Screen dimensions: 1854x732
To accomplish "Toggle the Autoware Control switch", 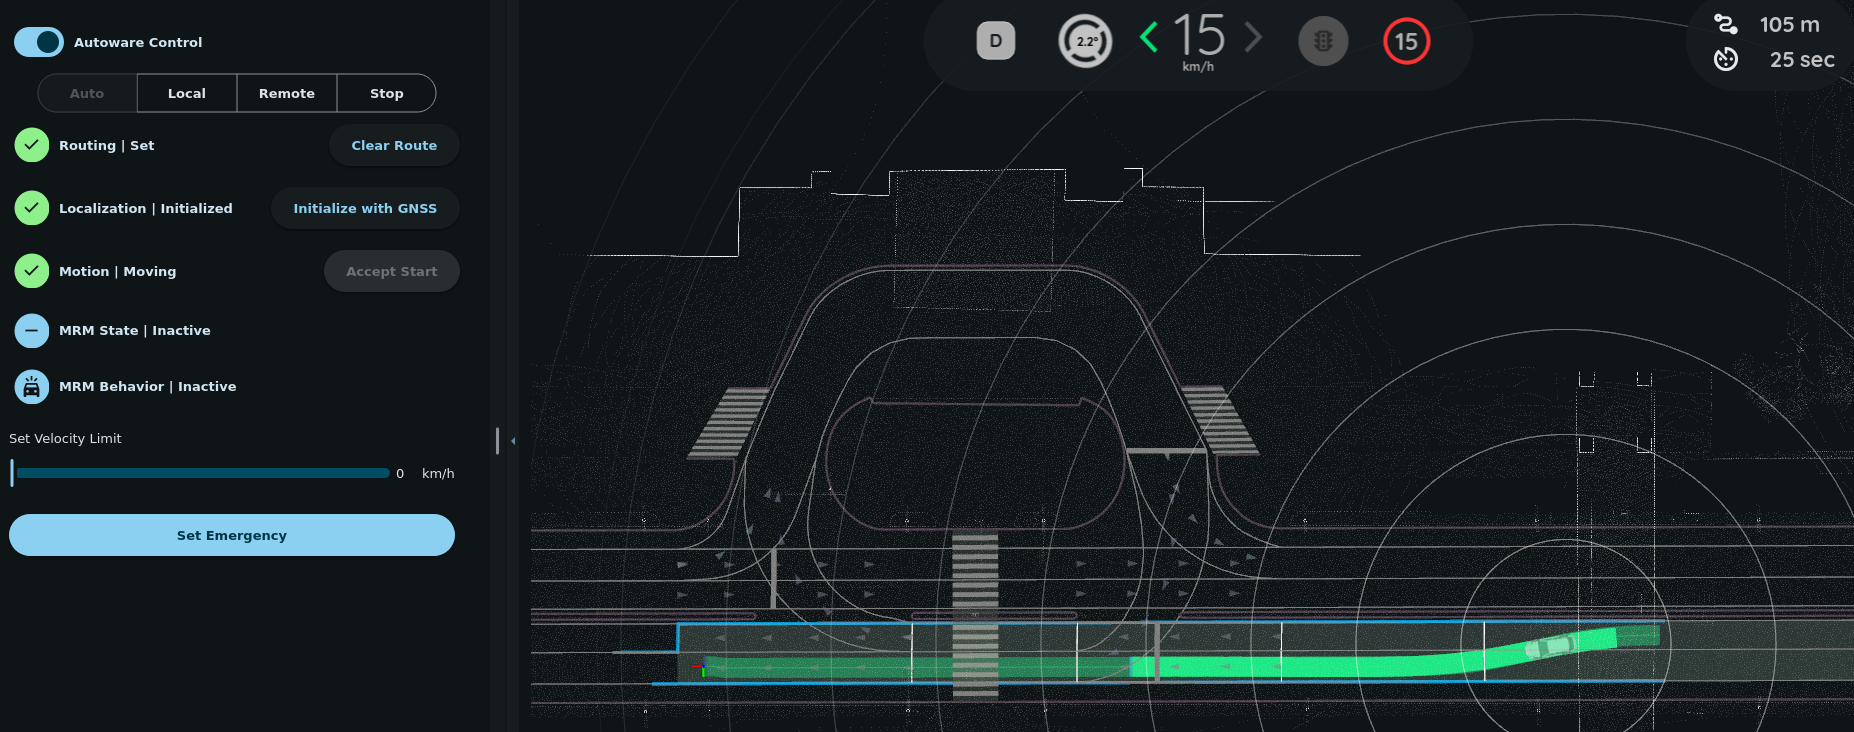I will coord(39,42).
